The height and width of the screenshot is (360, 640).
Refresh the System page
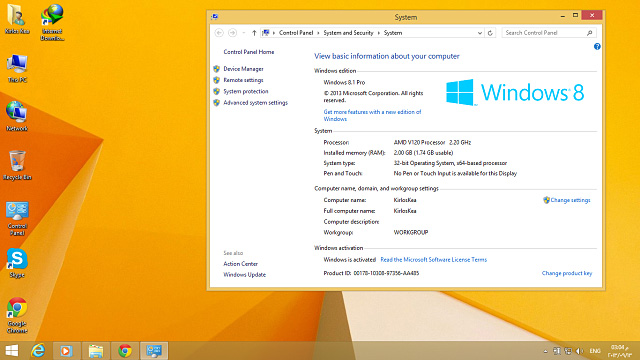pyautogui.click(x=490, y=33)
